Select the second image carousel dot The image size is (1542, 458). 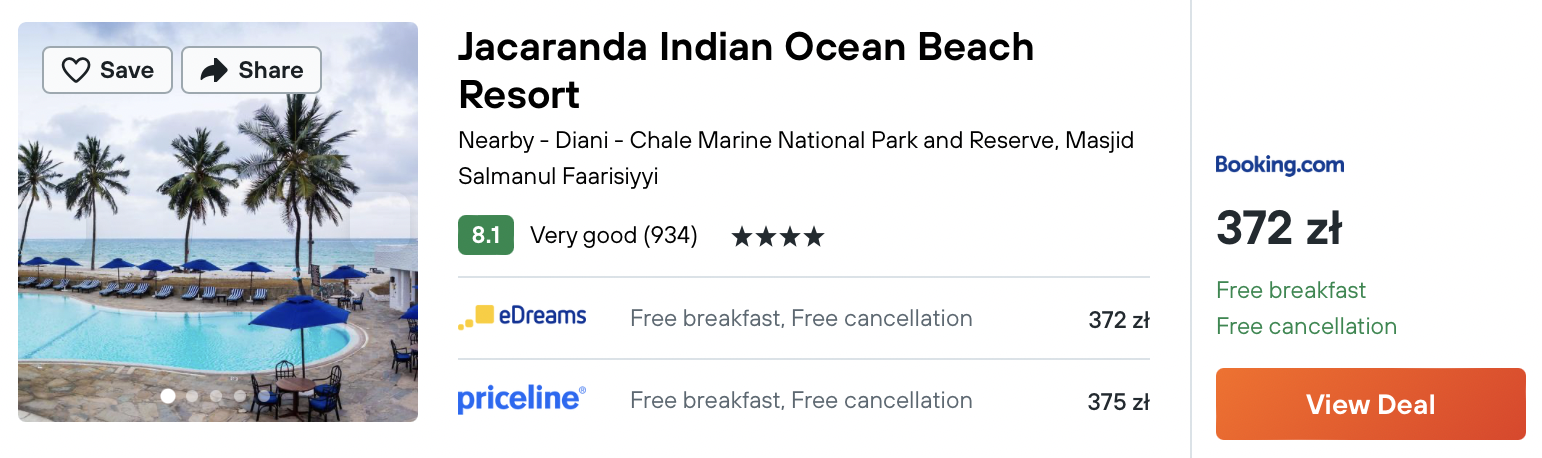(x=192, y=396)
